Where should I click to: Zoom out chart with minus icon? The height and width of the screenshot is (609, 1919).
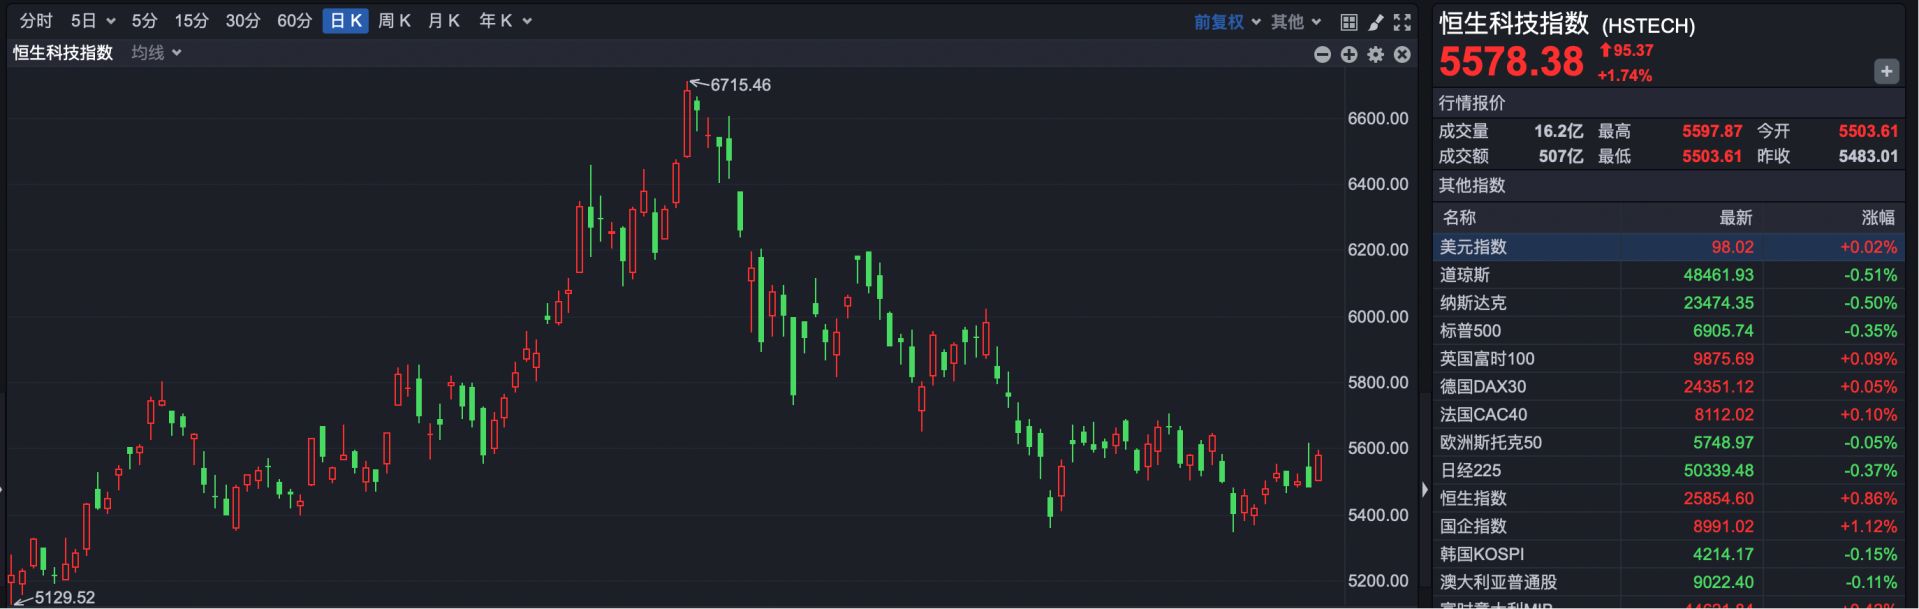1322,55
